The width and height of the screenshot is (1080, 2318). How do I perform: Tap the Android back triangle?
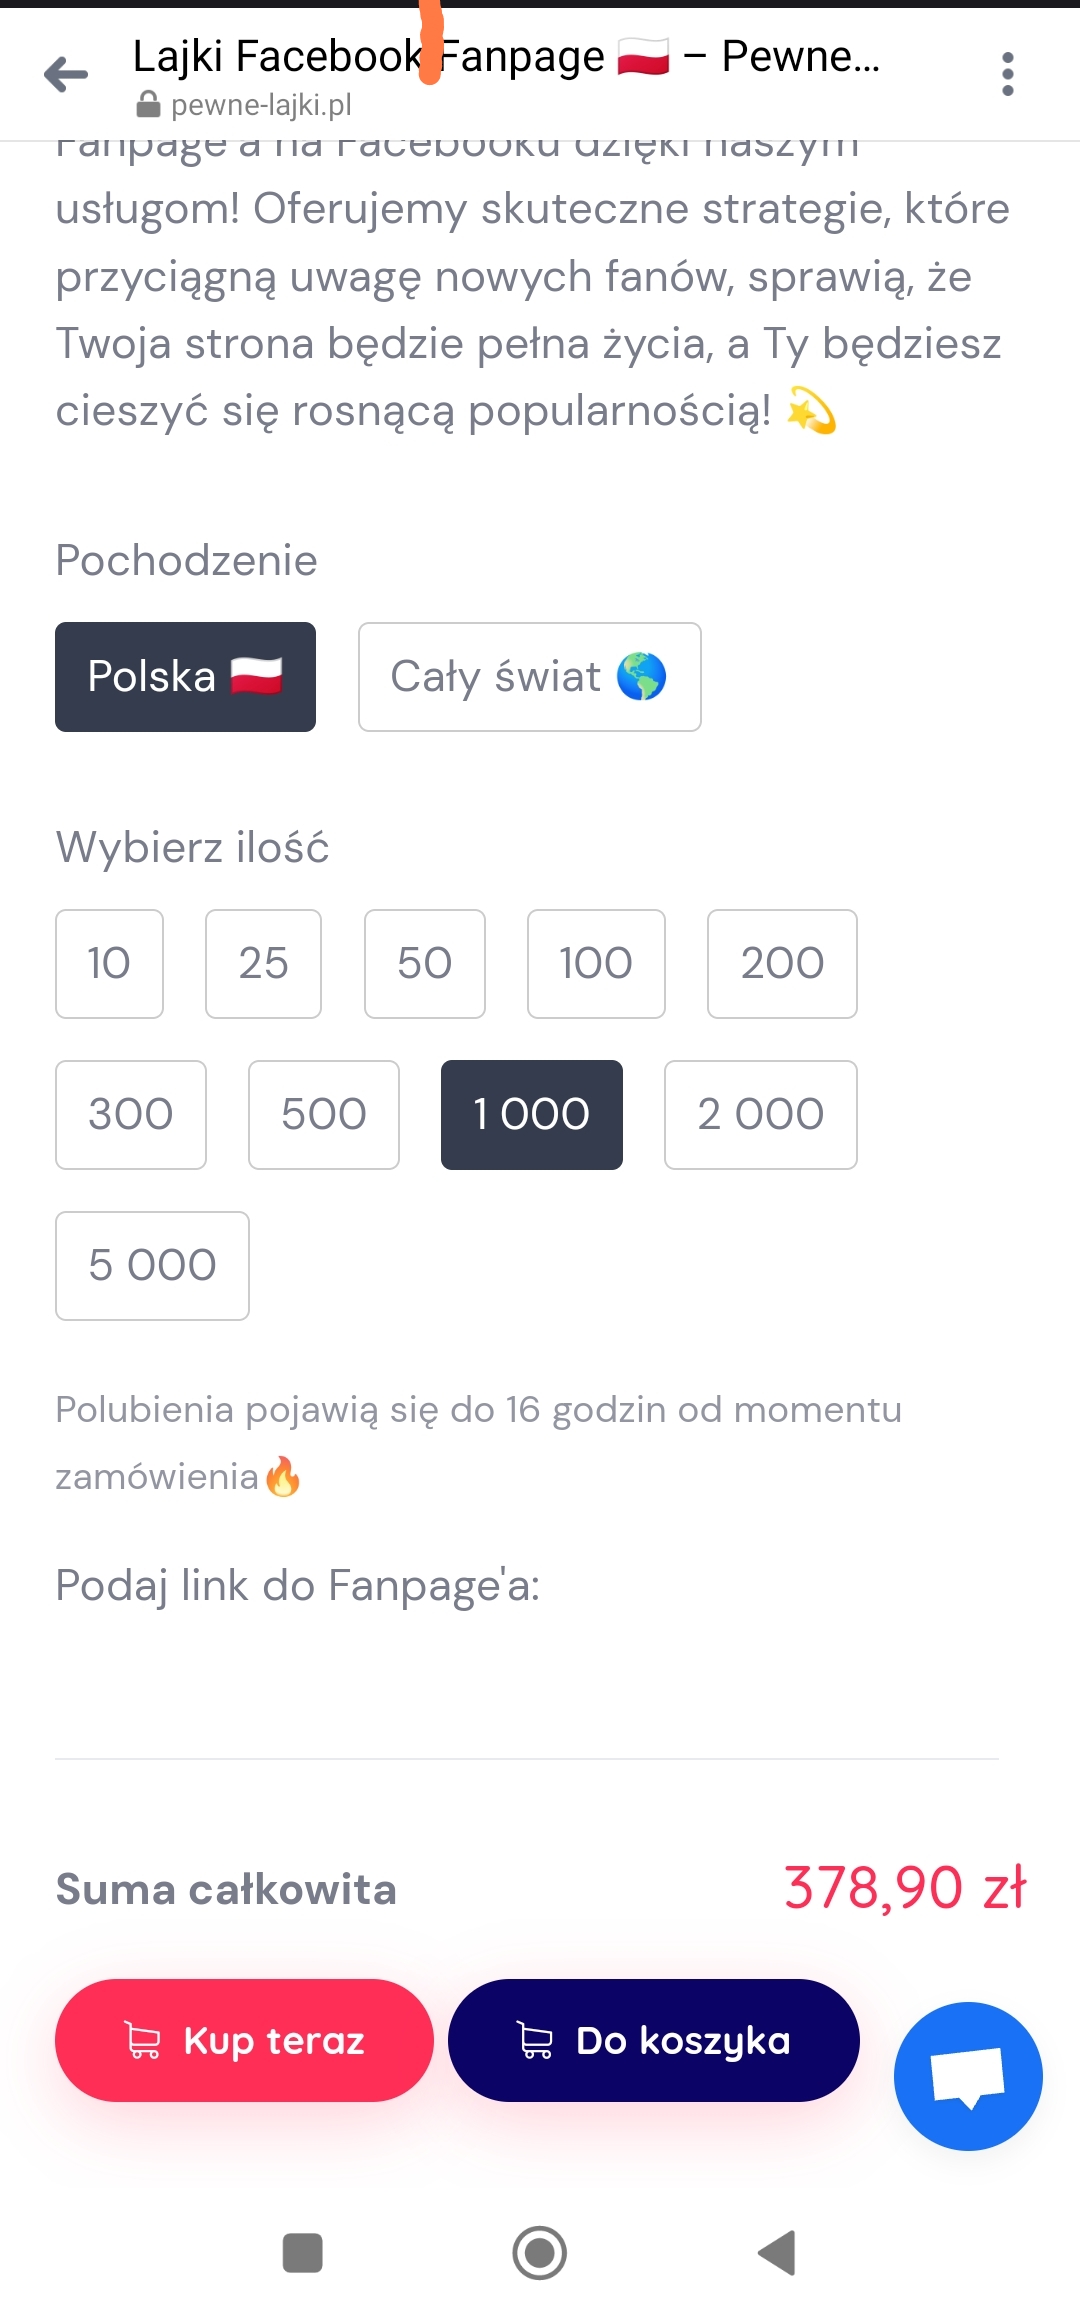pos(777,2253)
